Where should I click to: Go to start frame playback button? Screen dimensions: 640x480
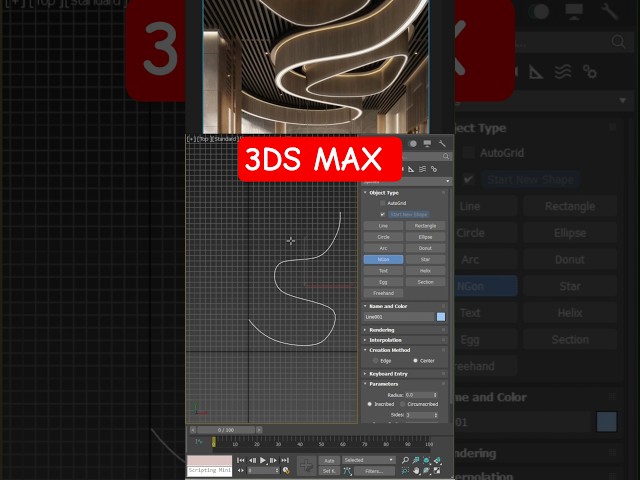coord(241,460)
